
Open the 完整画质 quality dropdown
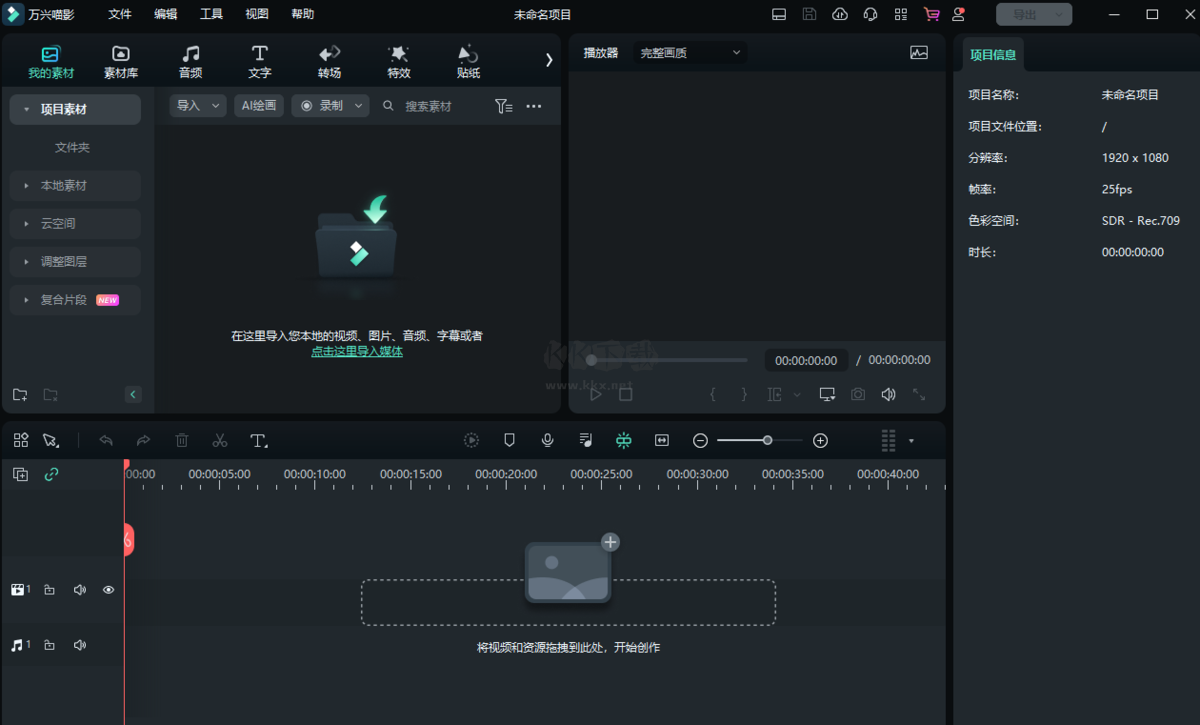690,53
